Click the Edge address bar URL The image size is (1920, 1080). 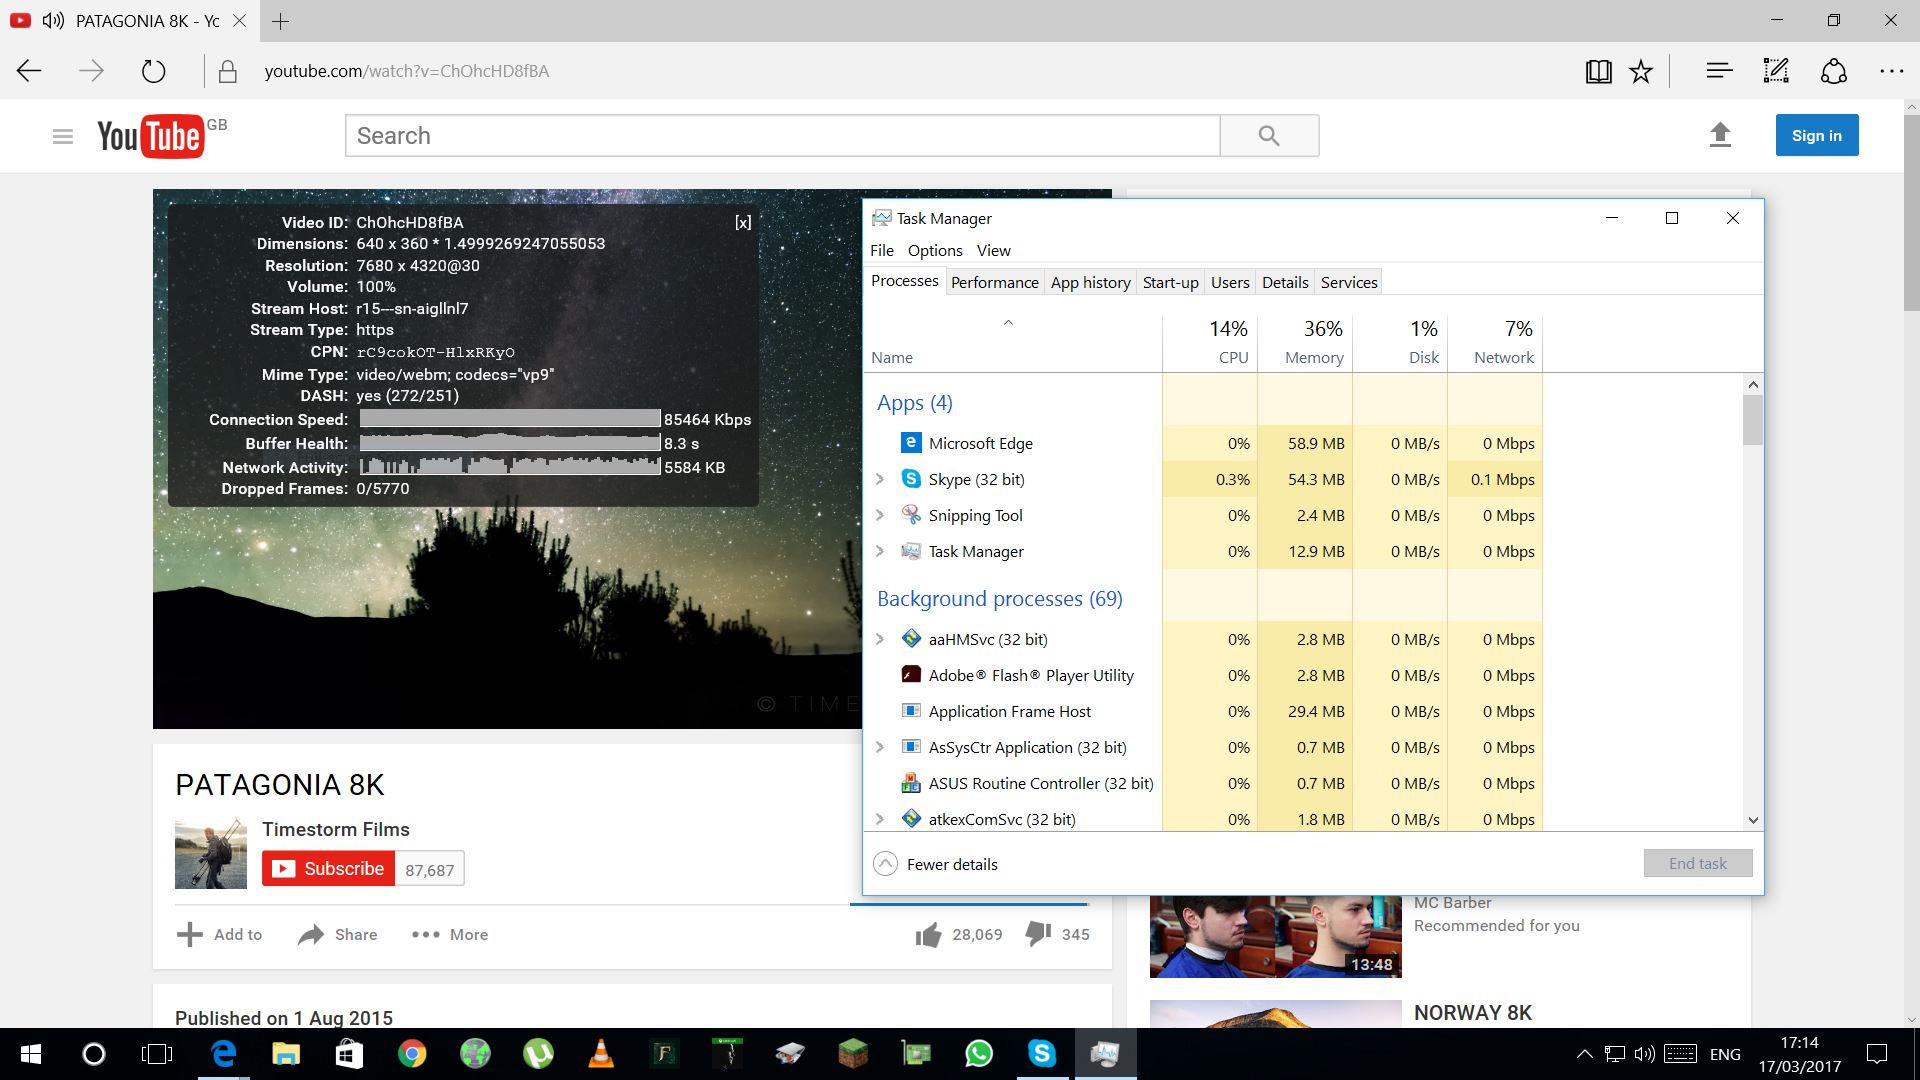click(x=407, y=71)
